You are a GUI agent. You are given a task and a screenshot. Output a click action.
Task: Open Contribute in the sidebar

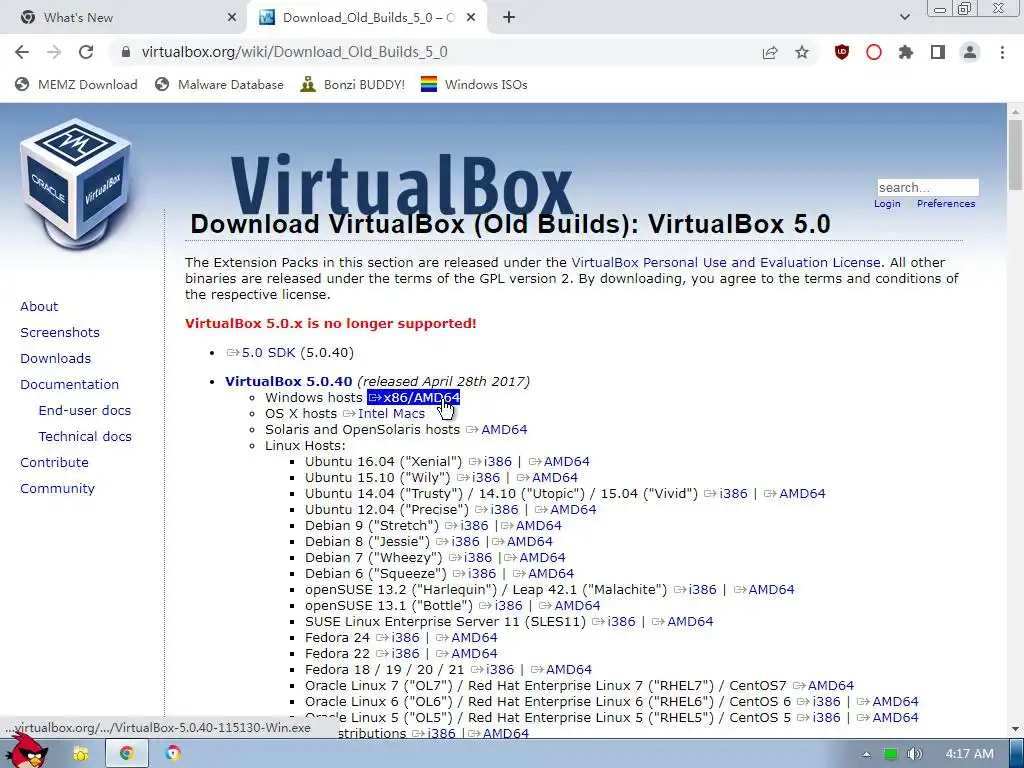click(x=54, y=462)
